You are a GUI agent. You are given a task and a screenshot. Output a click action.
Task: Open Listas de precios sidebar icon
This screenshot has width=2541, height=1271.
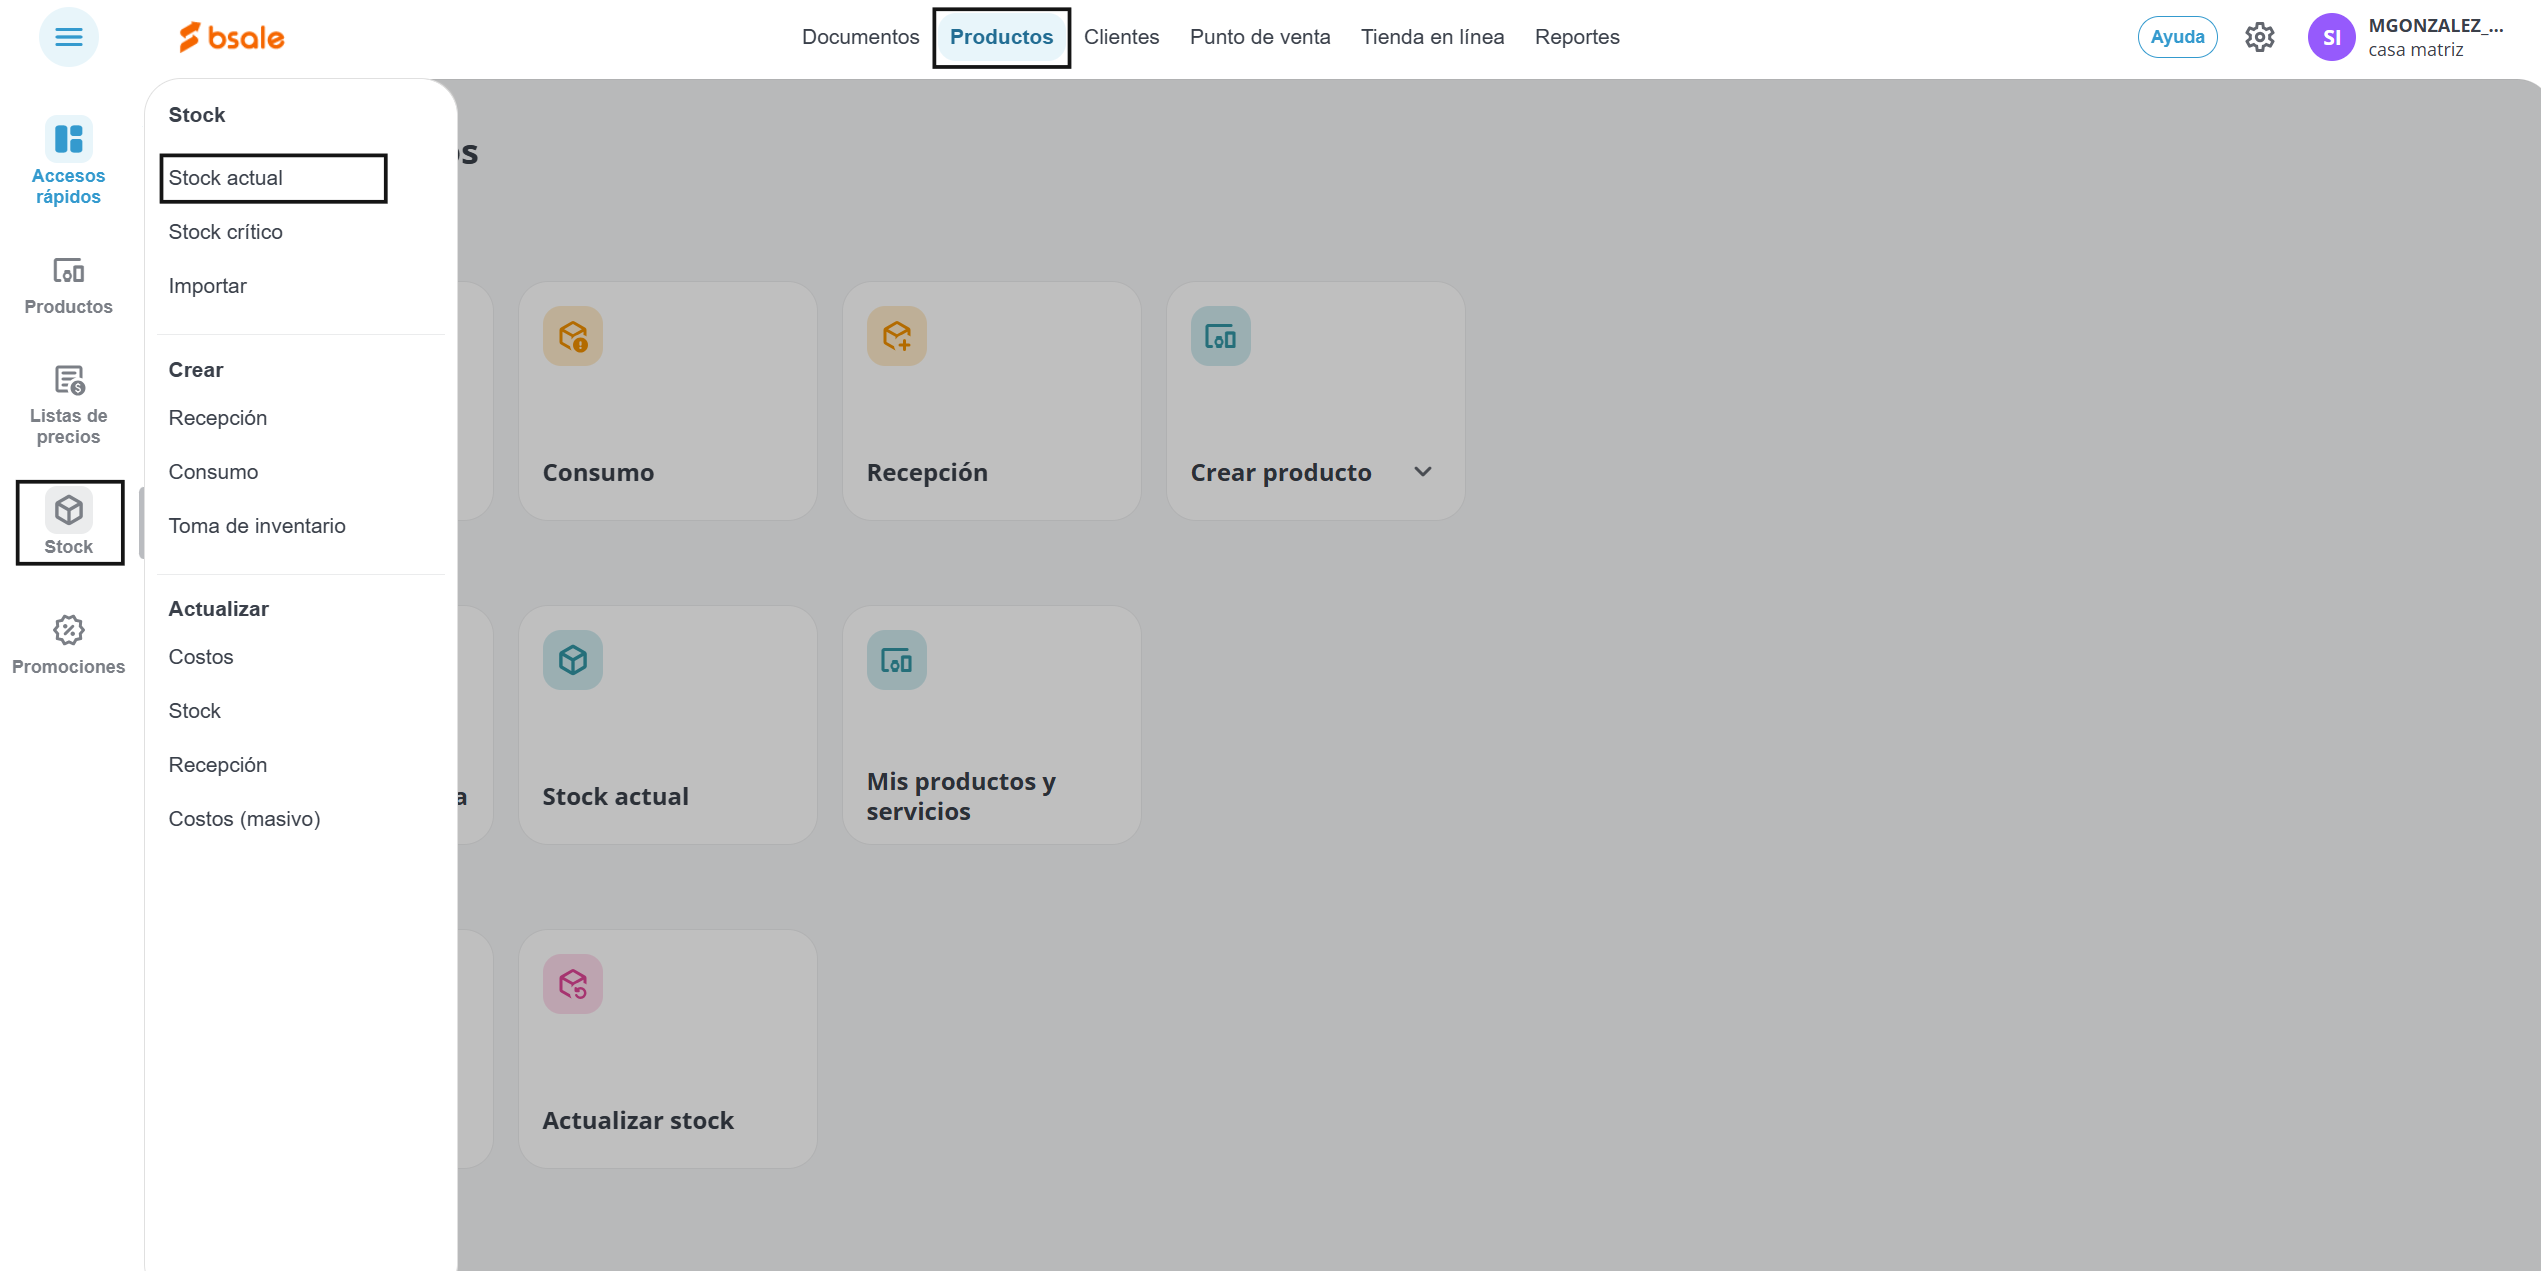point(68,403)
